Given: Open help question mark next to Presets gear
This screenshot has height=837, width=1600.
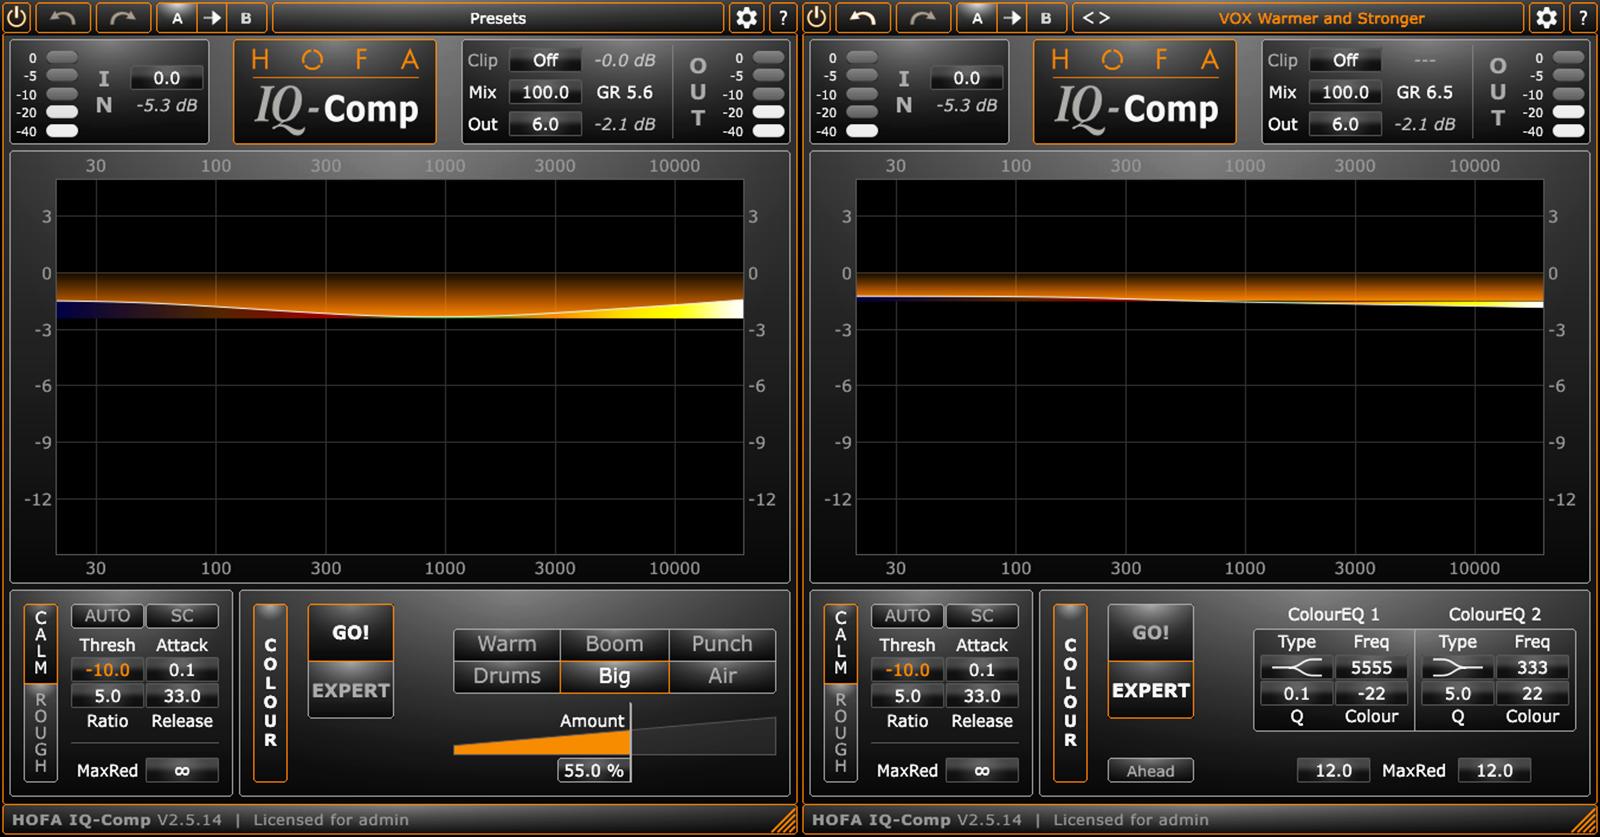Looking at the screenshot, I should click(x=783, y=17).
